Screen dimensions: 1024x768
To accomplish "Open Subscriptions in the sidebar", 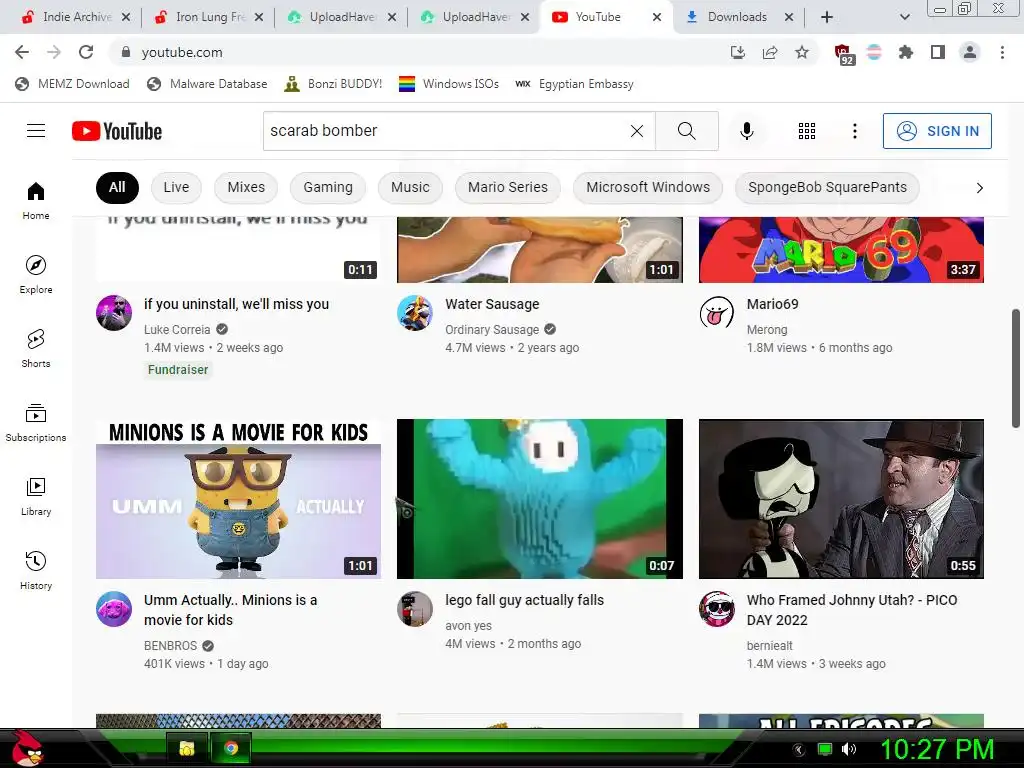I will point(36,423).
